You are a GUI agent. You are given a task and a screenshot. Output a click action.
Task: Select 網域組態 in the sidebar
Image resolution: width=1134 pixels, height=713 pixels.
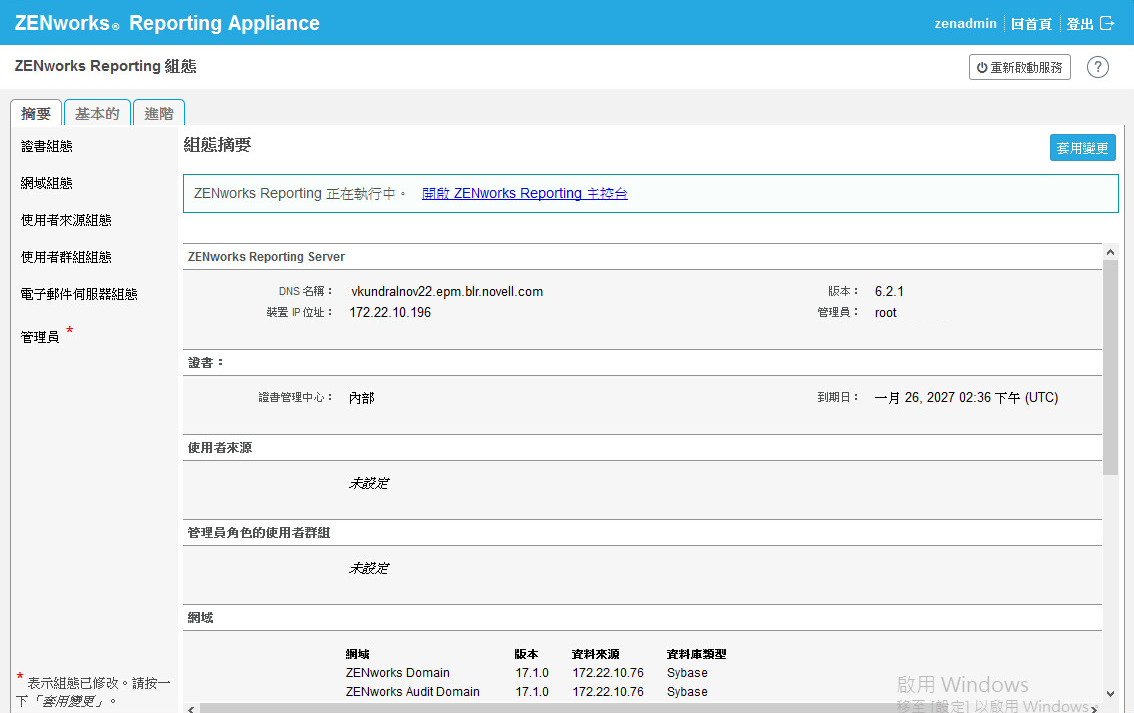[47, 183]
